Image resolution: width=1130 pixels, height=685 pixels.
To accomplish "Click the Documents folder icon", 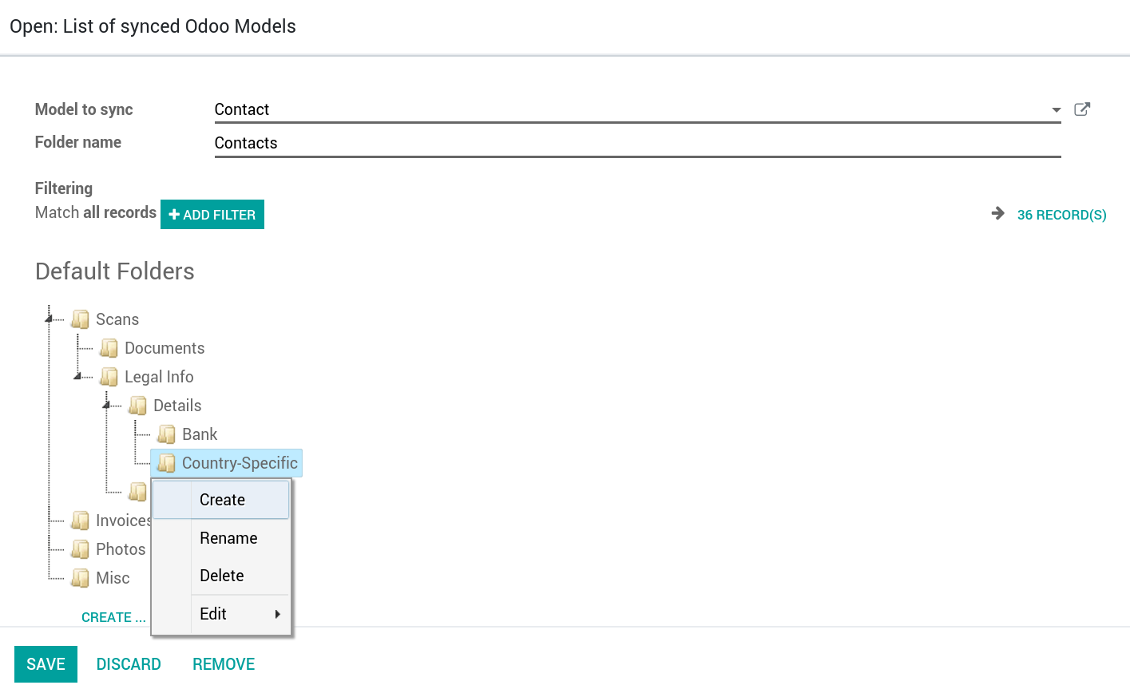I will pos(110,349).
